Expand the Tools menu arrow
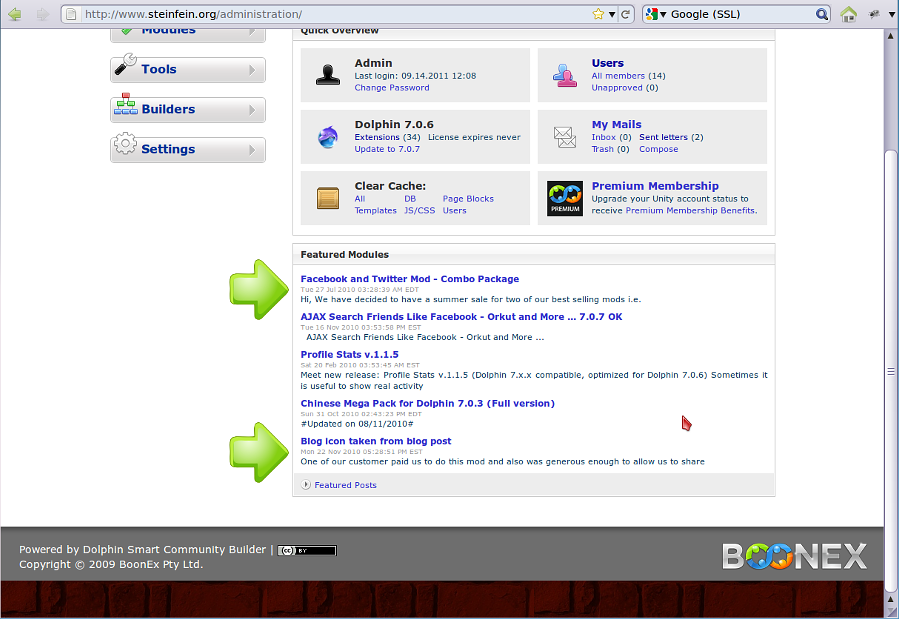The image size is (899, 619). pos(252,70)
